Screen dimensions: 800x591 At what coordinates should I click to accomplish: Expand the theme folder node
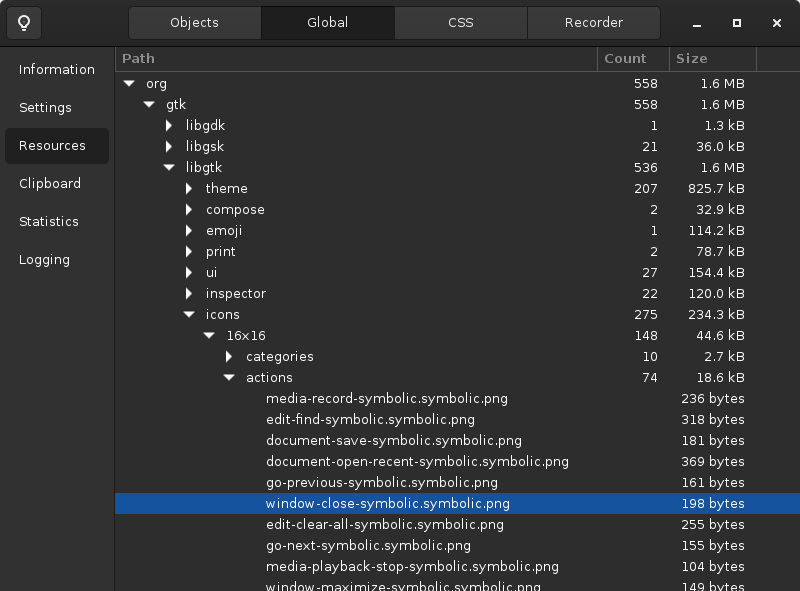[x=188, y=188]
